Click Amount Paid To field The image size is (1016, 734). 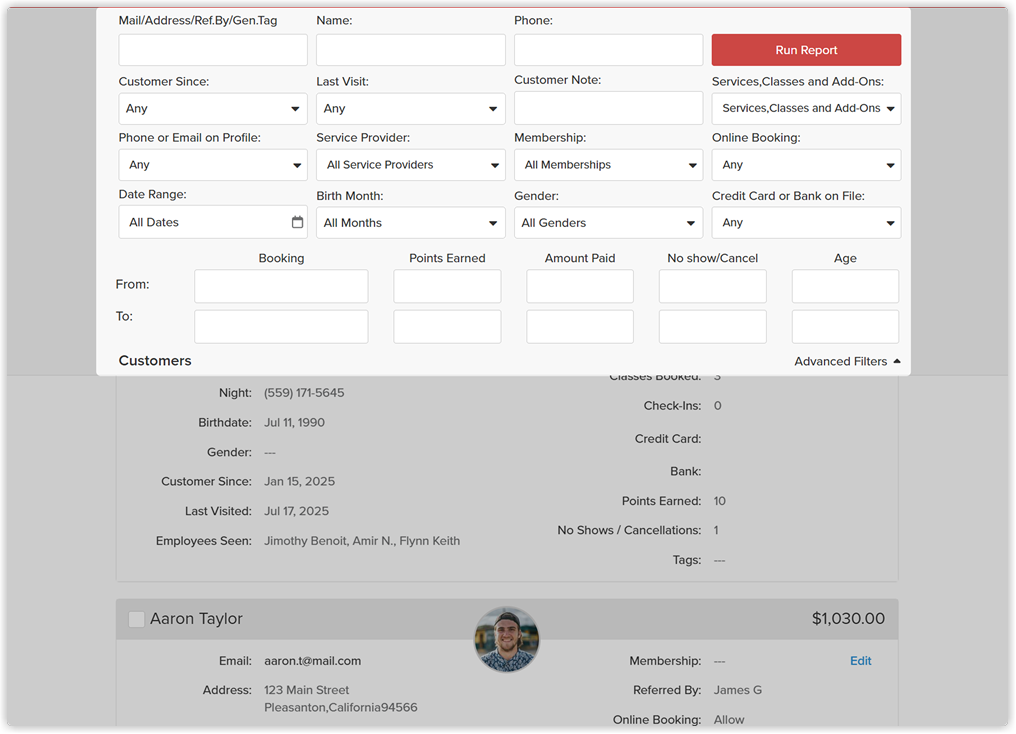click(580, 327)
